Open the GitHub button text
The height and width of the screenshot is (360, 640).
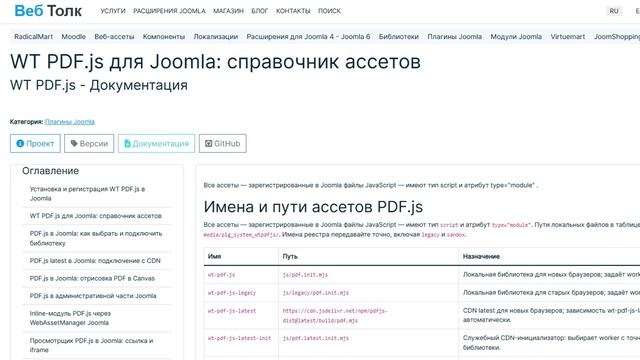pyautogui.click(x=227, y=144)
